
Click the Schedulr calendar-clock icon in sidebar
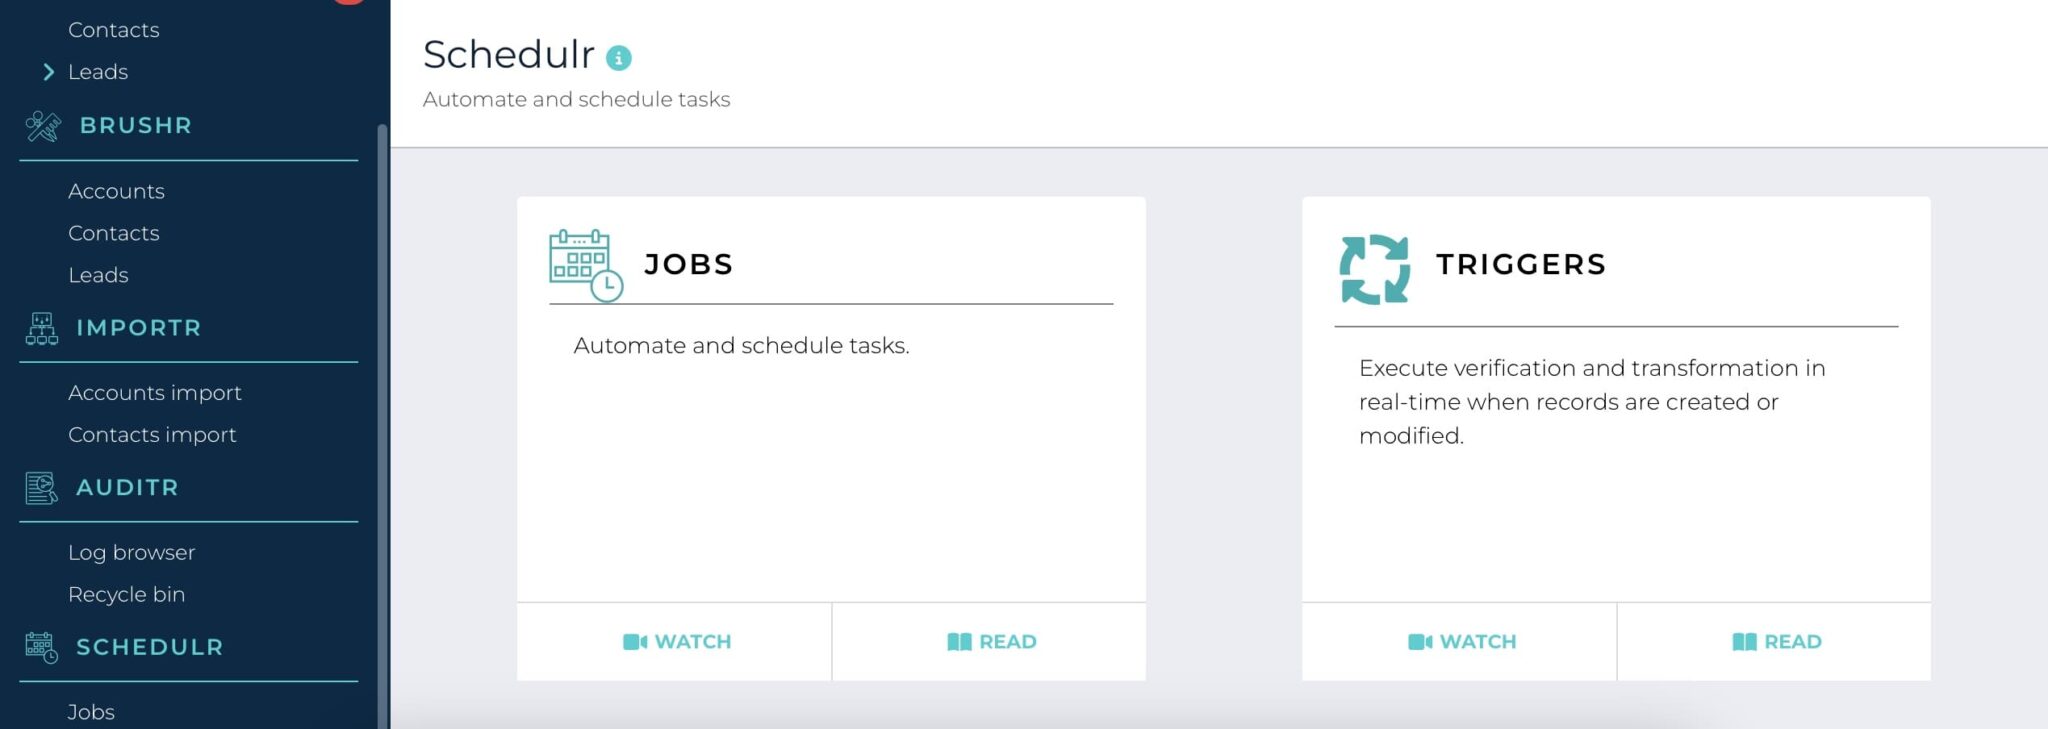click(39, 646)
